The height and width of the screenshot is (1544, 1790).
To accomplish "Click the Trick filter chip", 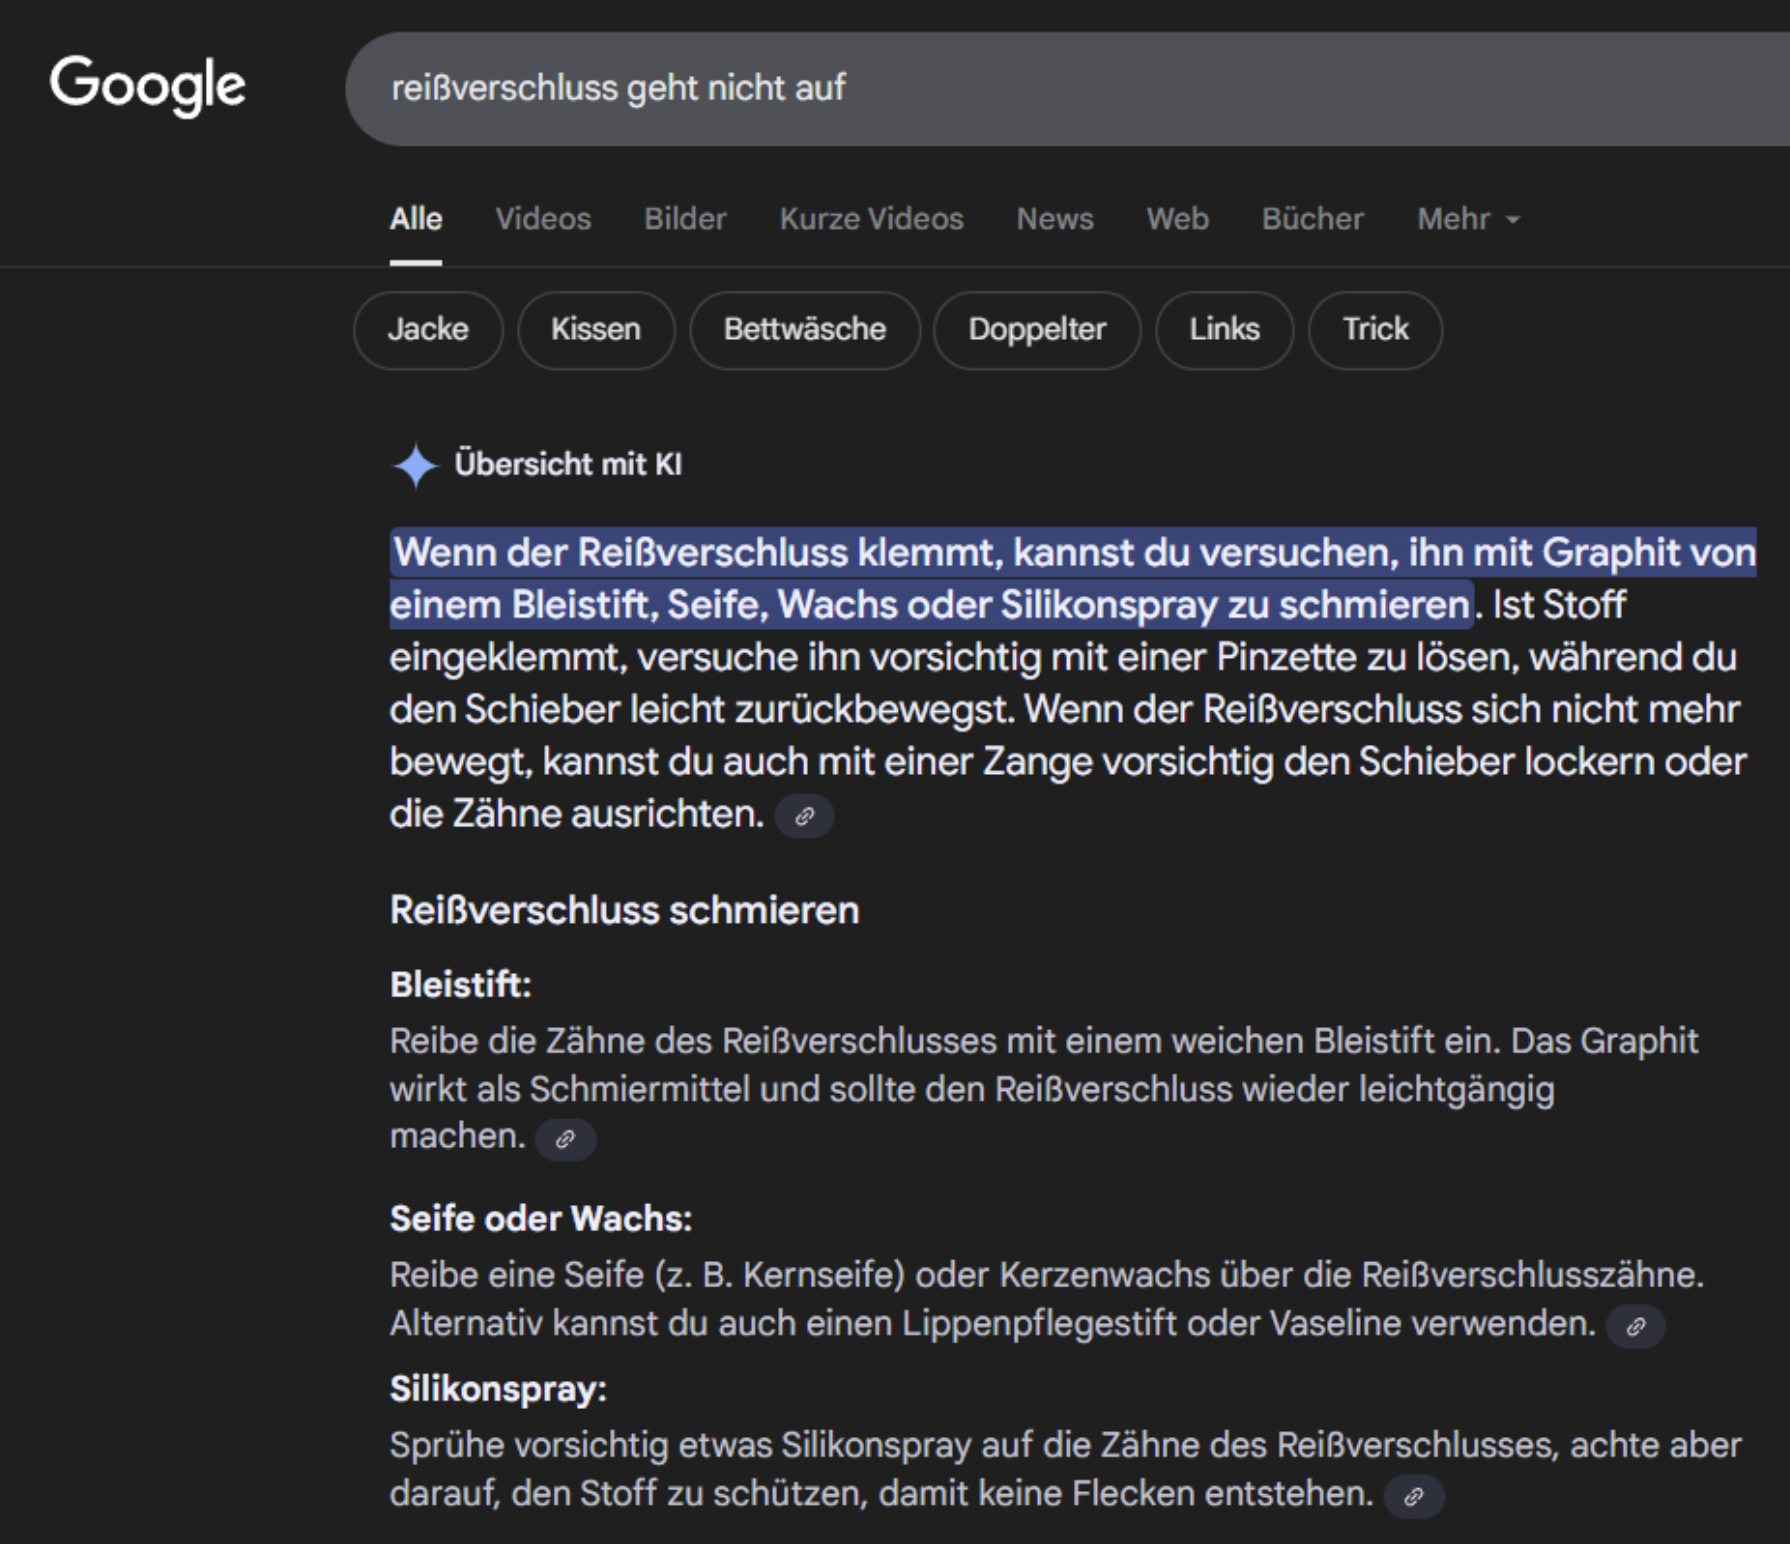I will pyautogui.click(x=1375, y=330).
